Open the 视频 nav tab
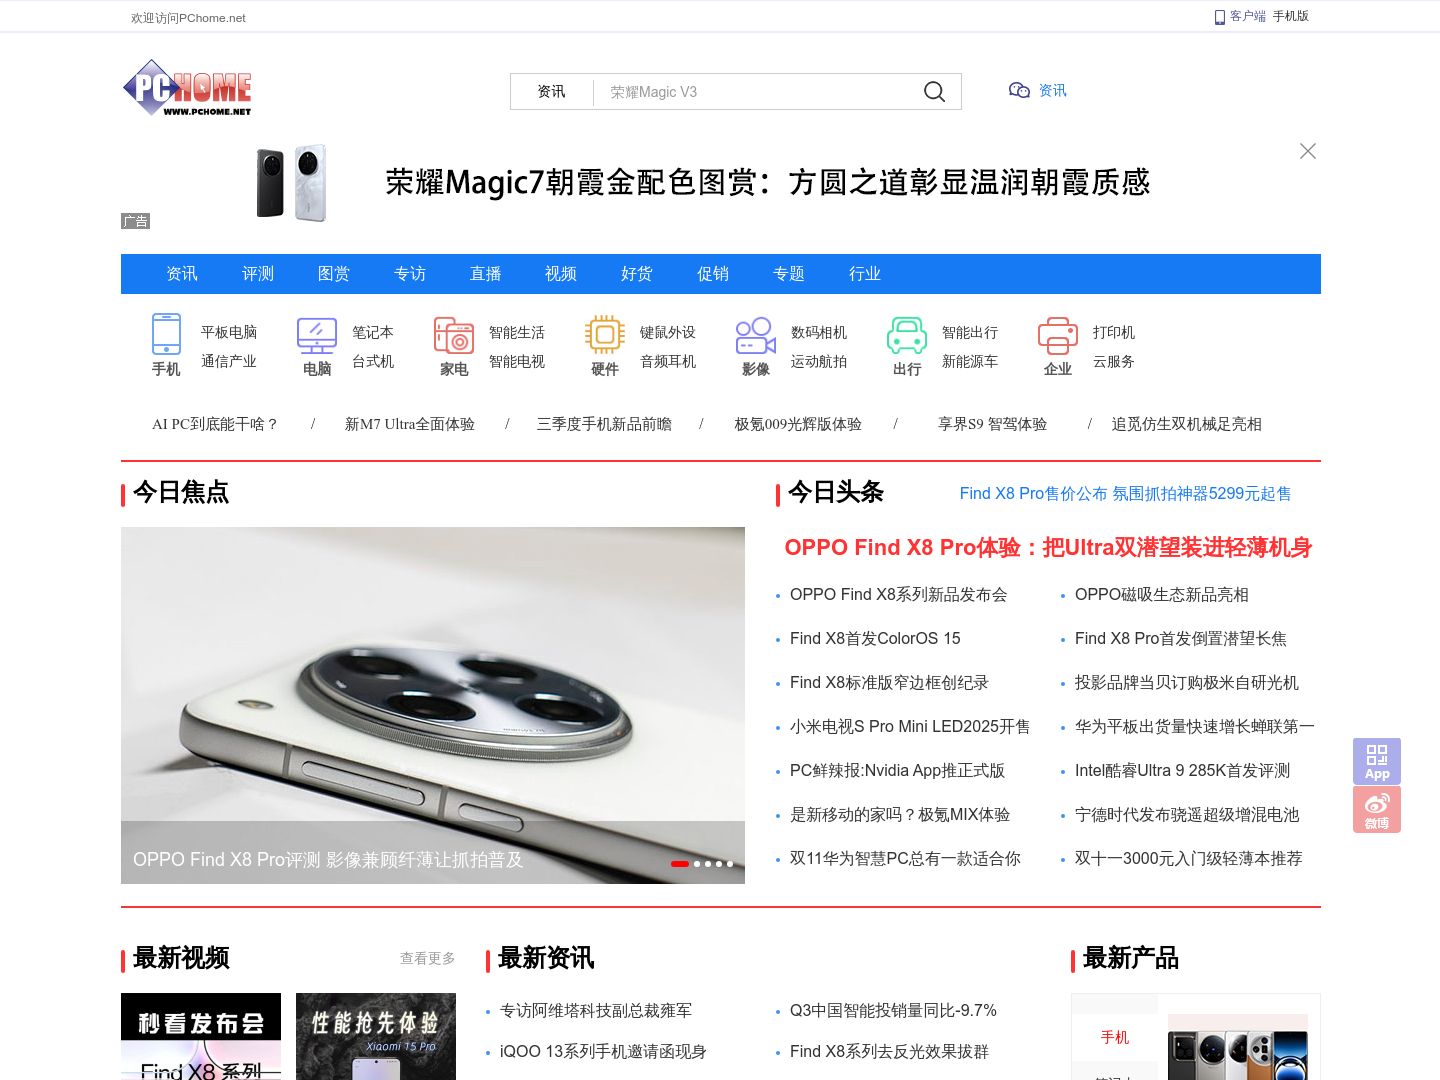 click(561, 274)
